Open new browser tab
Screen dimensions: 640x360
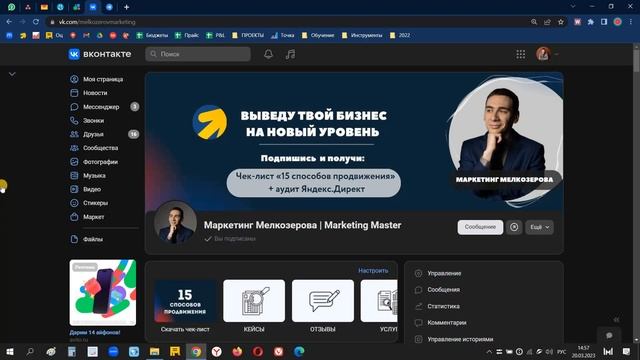click(x=127, y=7)
